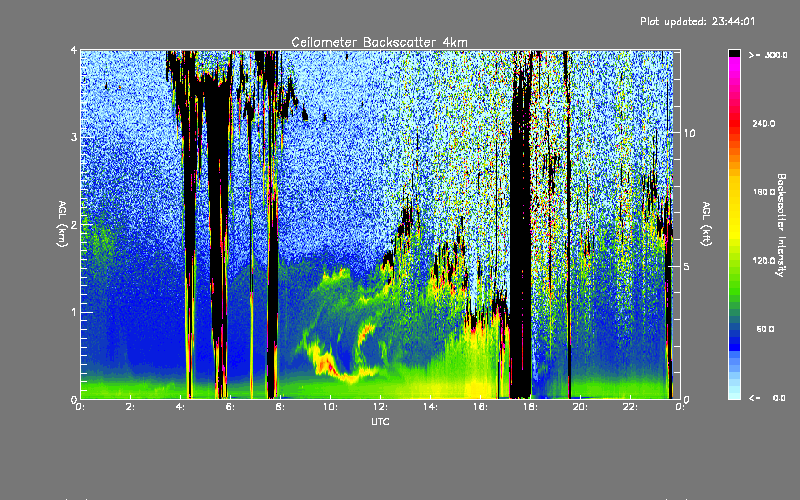
Task: Click the '1' km label on left axis
Action: tap(74, 312)
